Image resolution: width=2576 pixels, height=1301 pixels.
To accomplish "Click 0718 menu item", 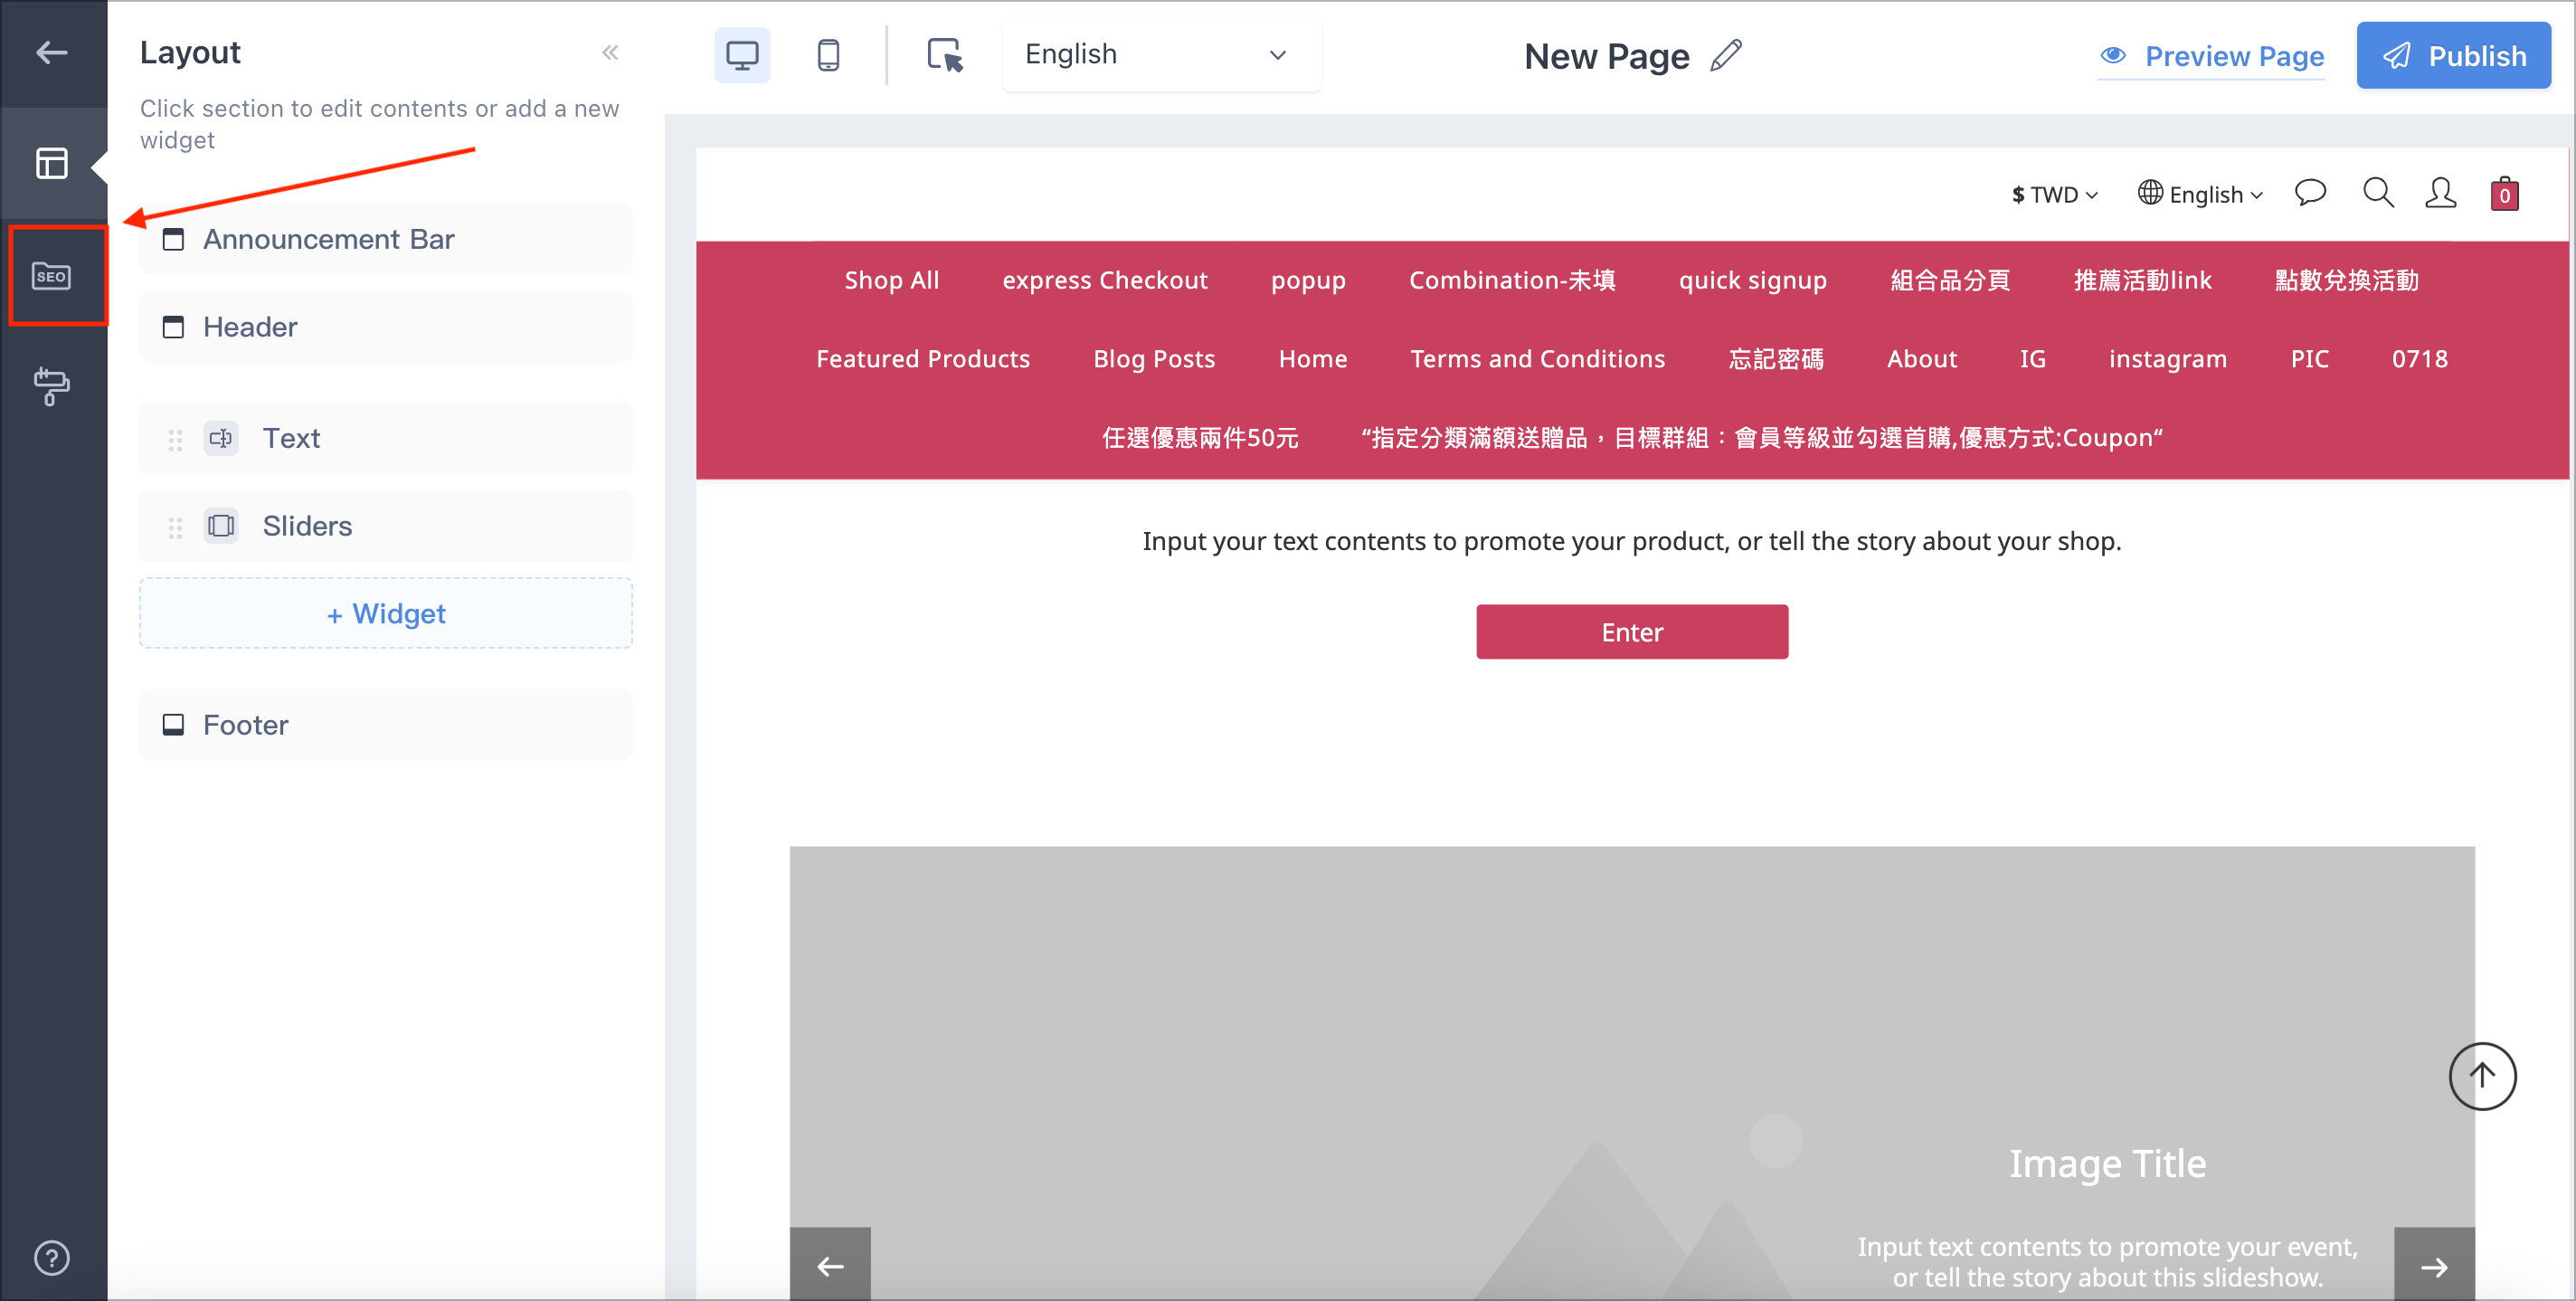I will [x=2420, y=359].
